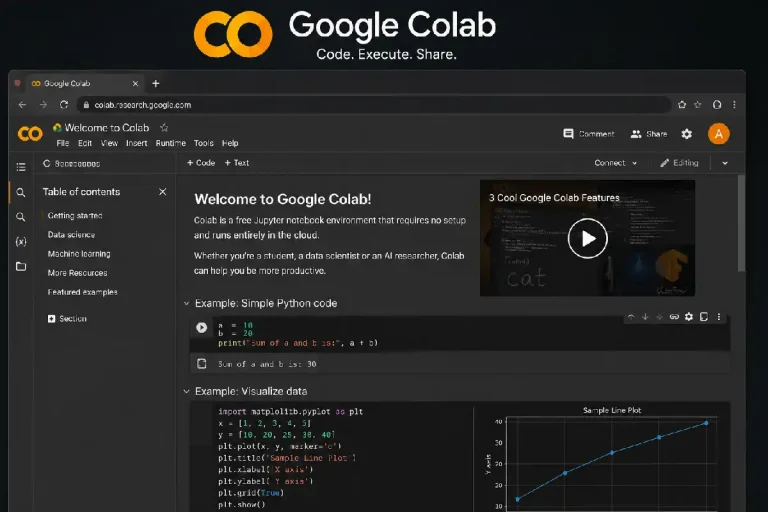Close the Google Colab browser tab

136,84
